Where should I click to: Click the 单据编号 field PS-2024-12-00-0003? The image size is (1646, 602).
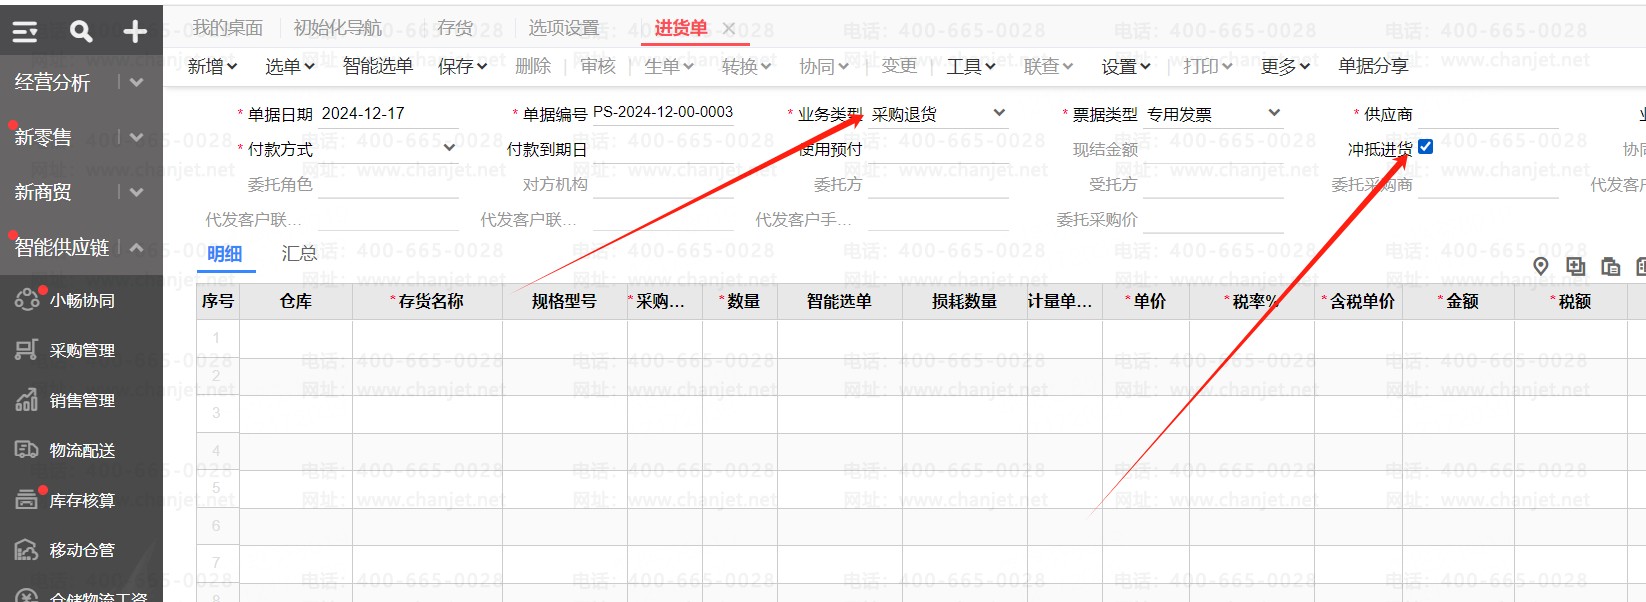(663, 113)
